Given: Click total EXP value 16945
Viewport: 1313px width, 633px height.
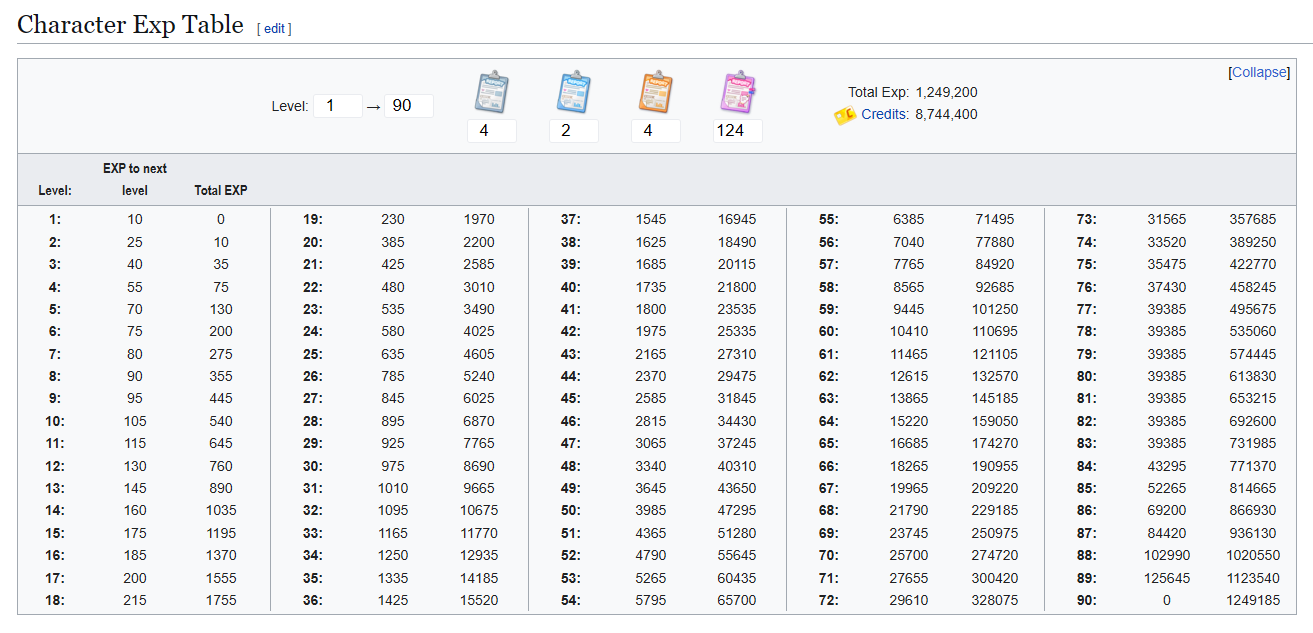Looking at the screenshot, I should coord(737,219).
